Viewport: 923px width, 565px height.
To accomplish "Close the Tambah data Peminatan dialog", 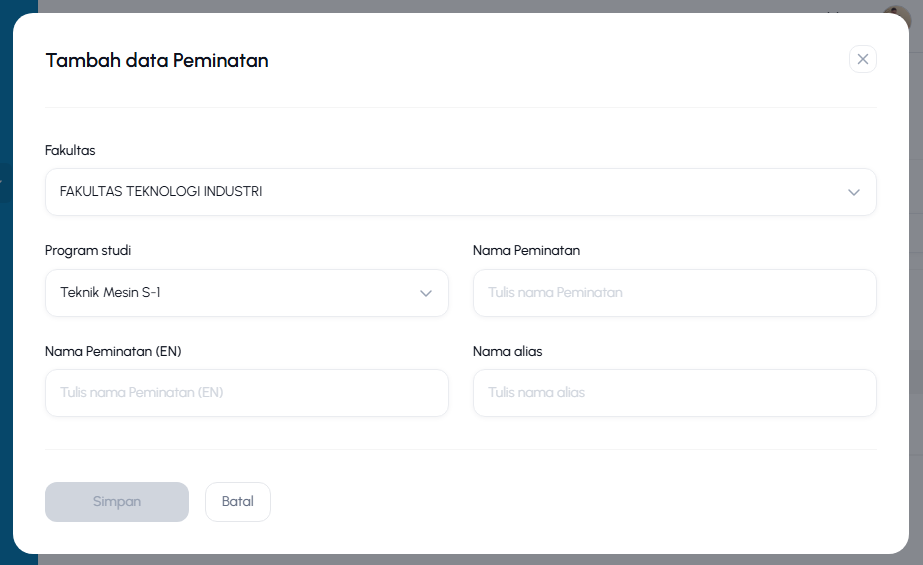I will [862, 59].
